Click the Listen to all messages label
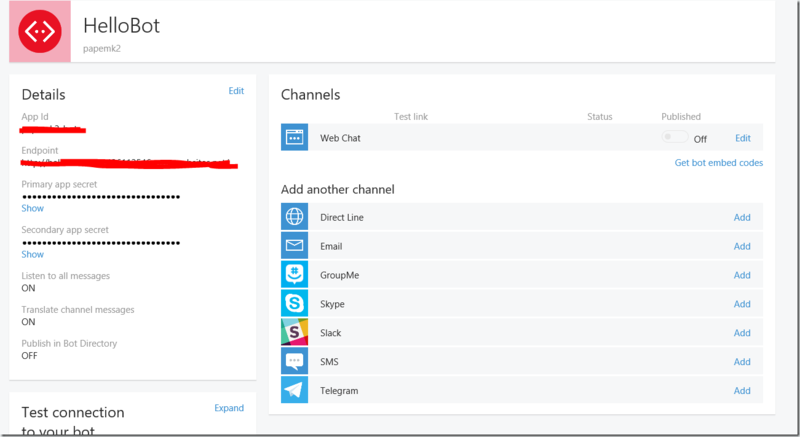The image size is (800, 437). pos(66,276)
